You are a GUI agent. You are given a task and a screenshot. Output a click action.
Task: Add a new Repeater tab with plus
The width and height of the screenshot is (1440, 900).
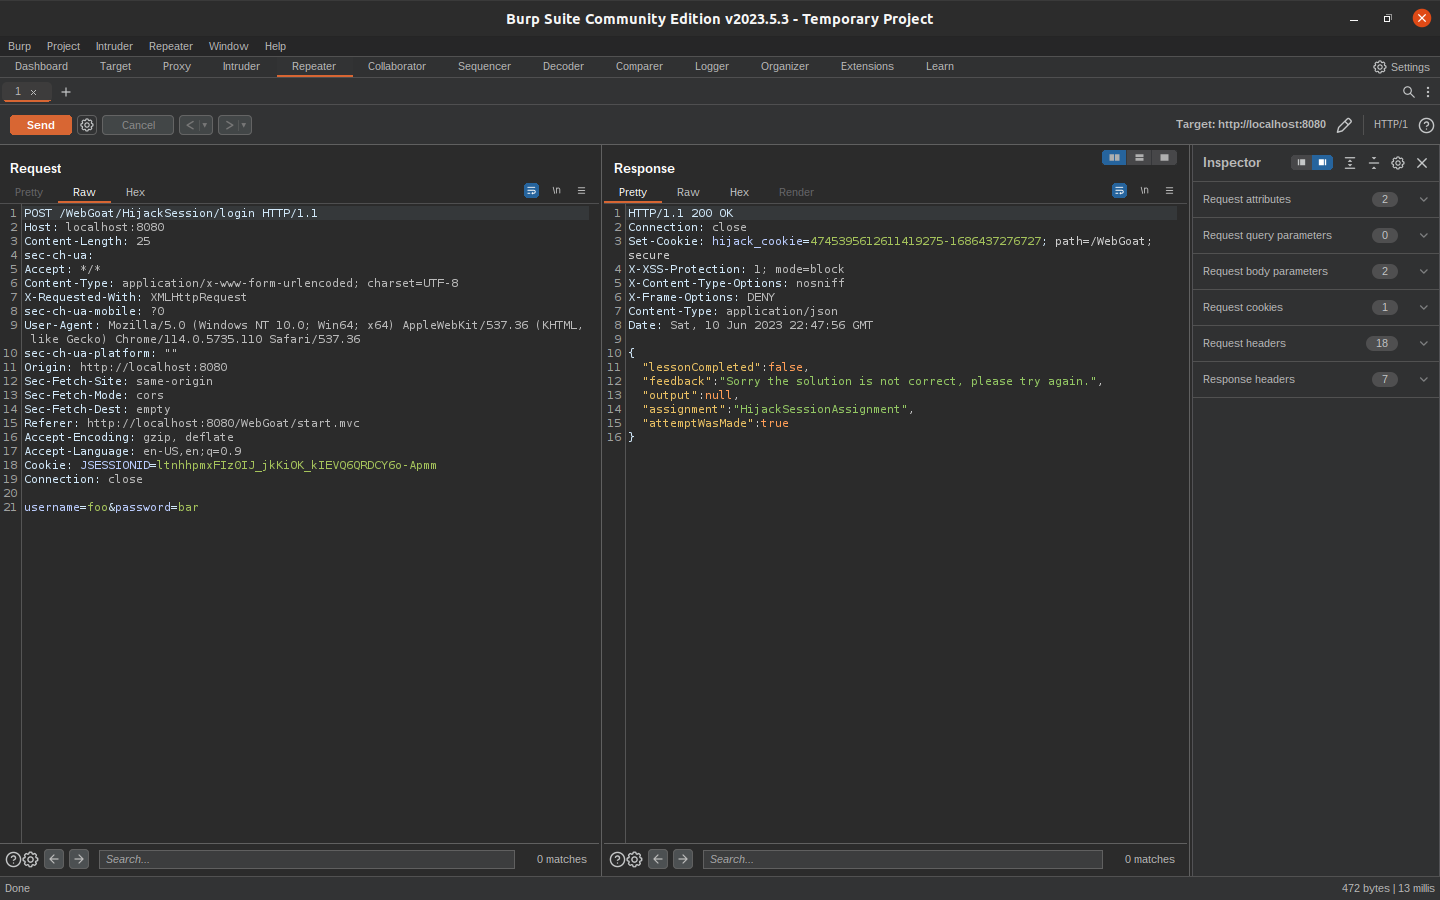pos(66,92)
